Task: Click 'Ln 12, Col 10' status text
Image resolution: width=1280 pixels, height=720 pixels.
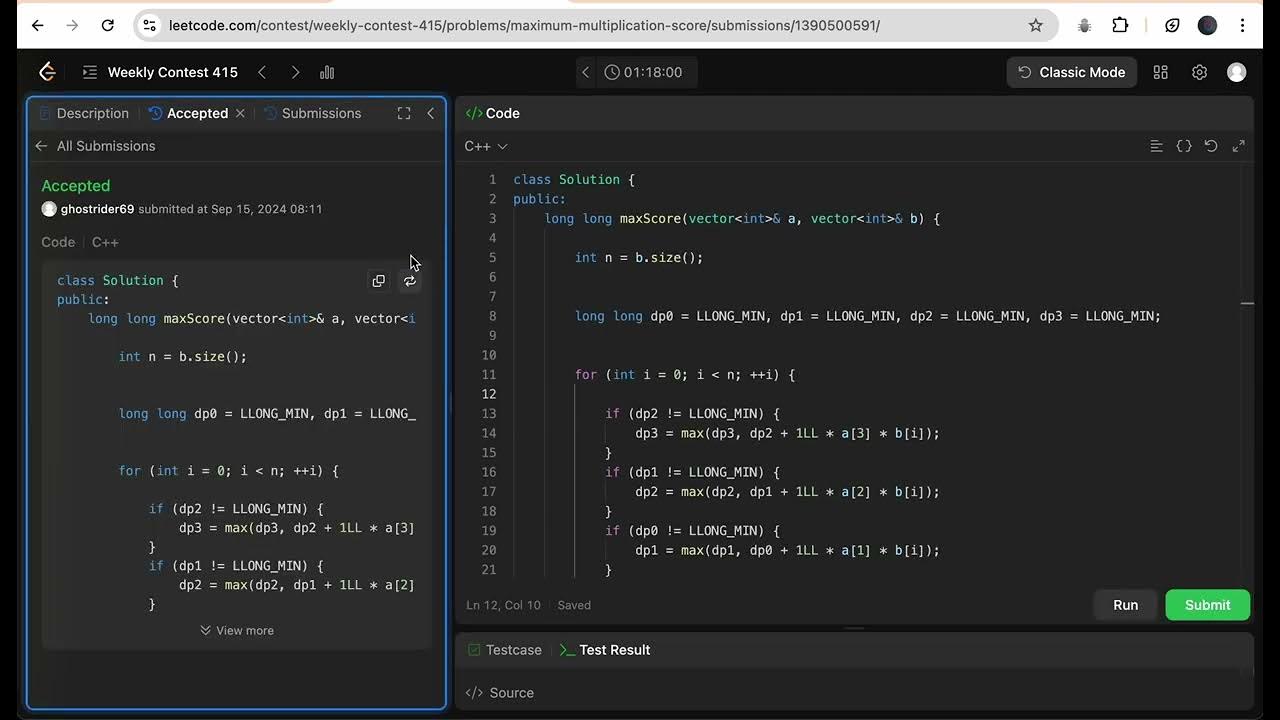Action: (503, 605)
